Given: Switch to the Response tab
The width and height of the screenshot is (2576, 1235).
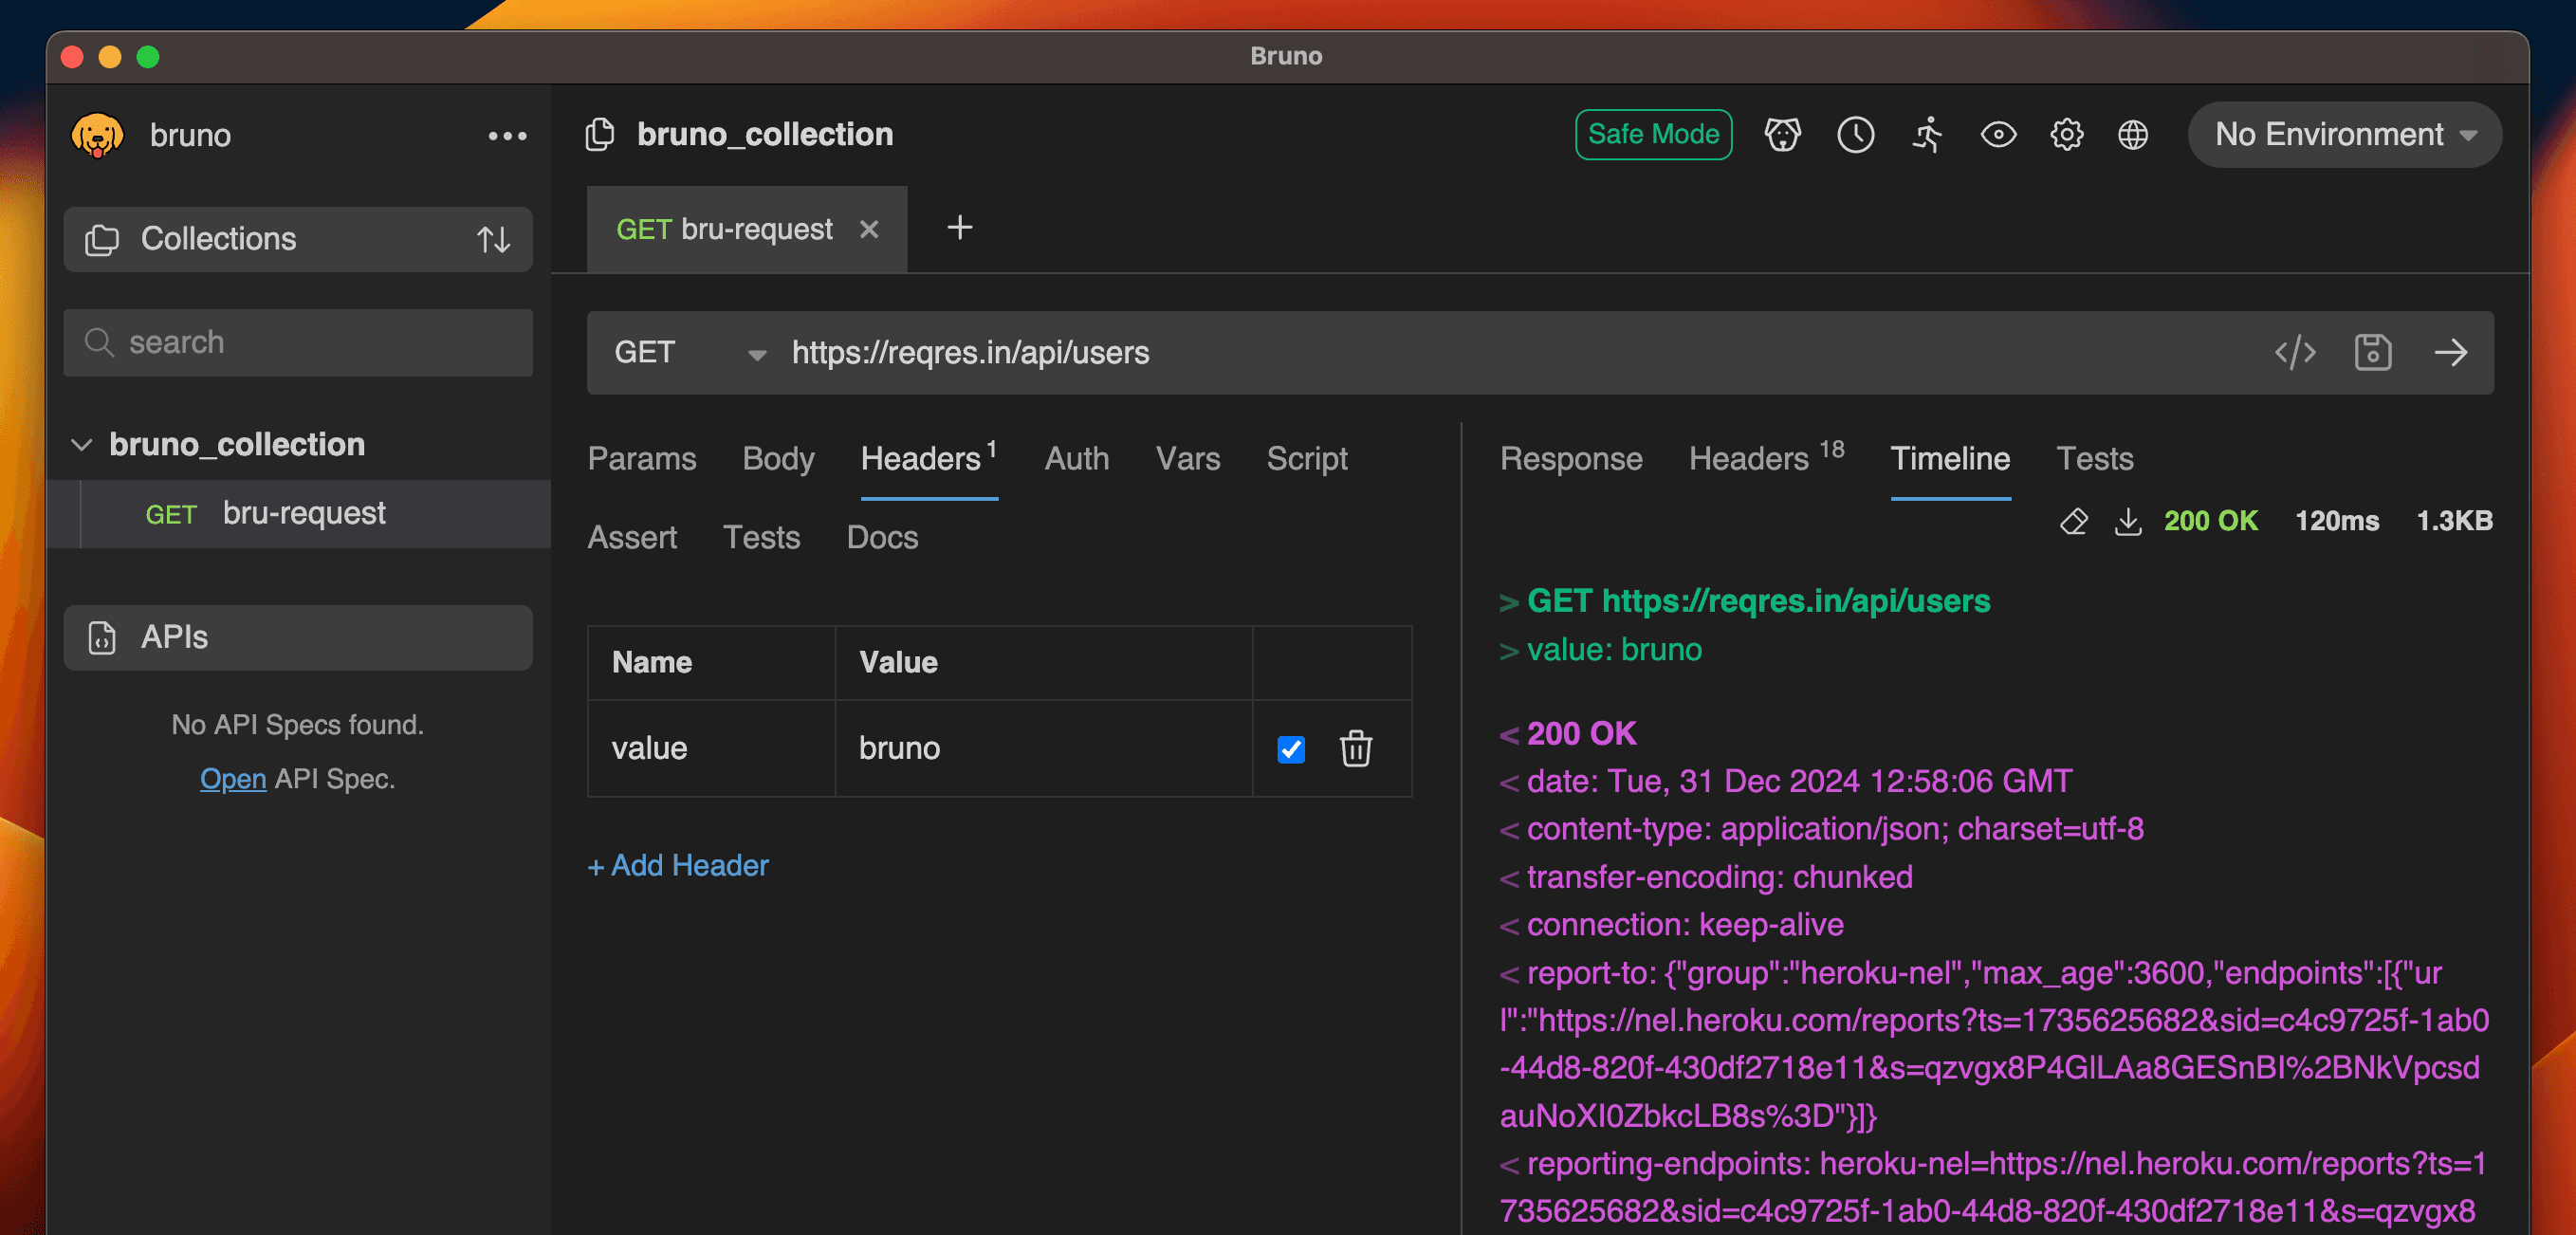Looking at the screenshot, I should point(1570,459).
